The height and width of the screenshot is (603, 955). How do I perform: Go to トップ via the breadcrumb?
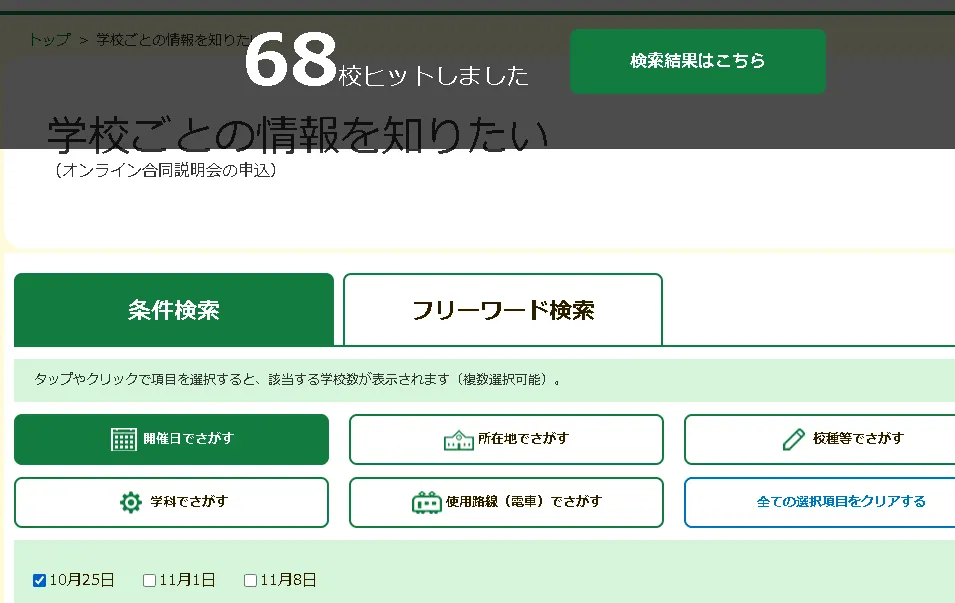(49, 40)
